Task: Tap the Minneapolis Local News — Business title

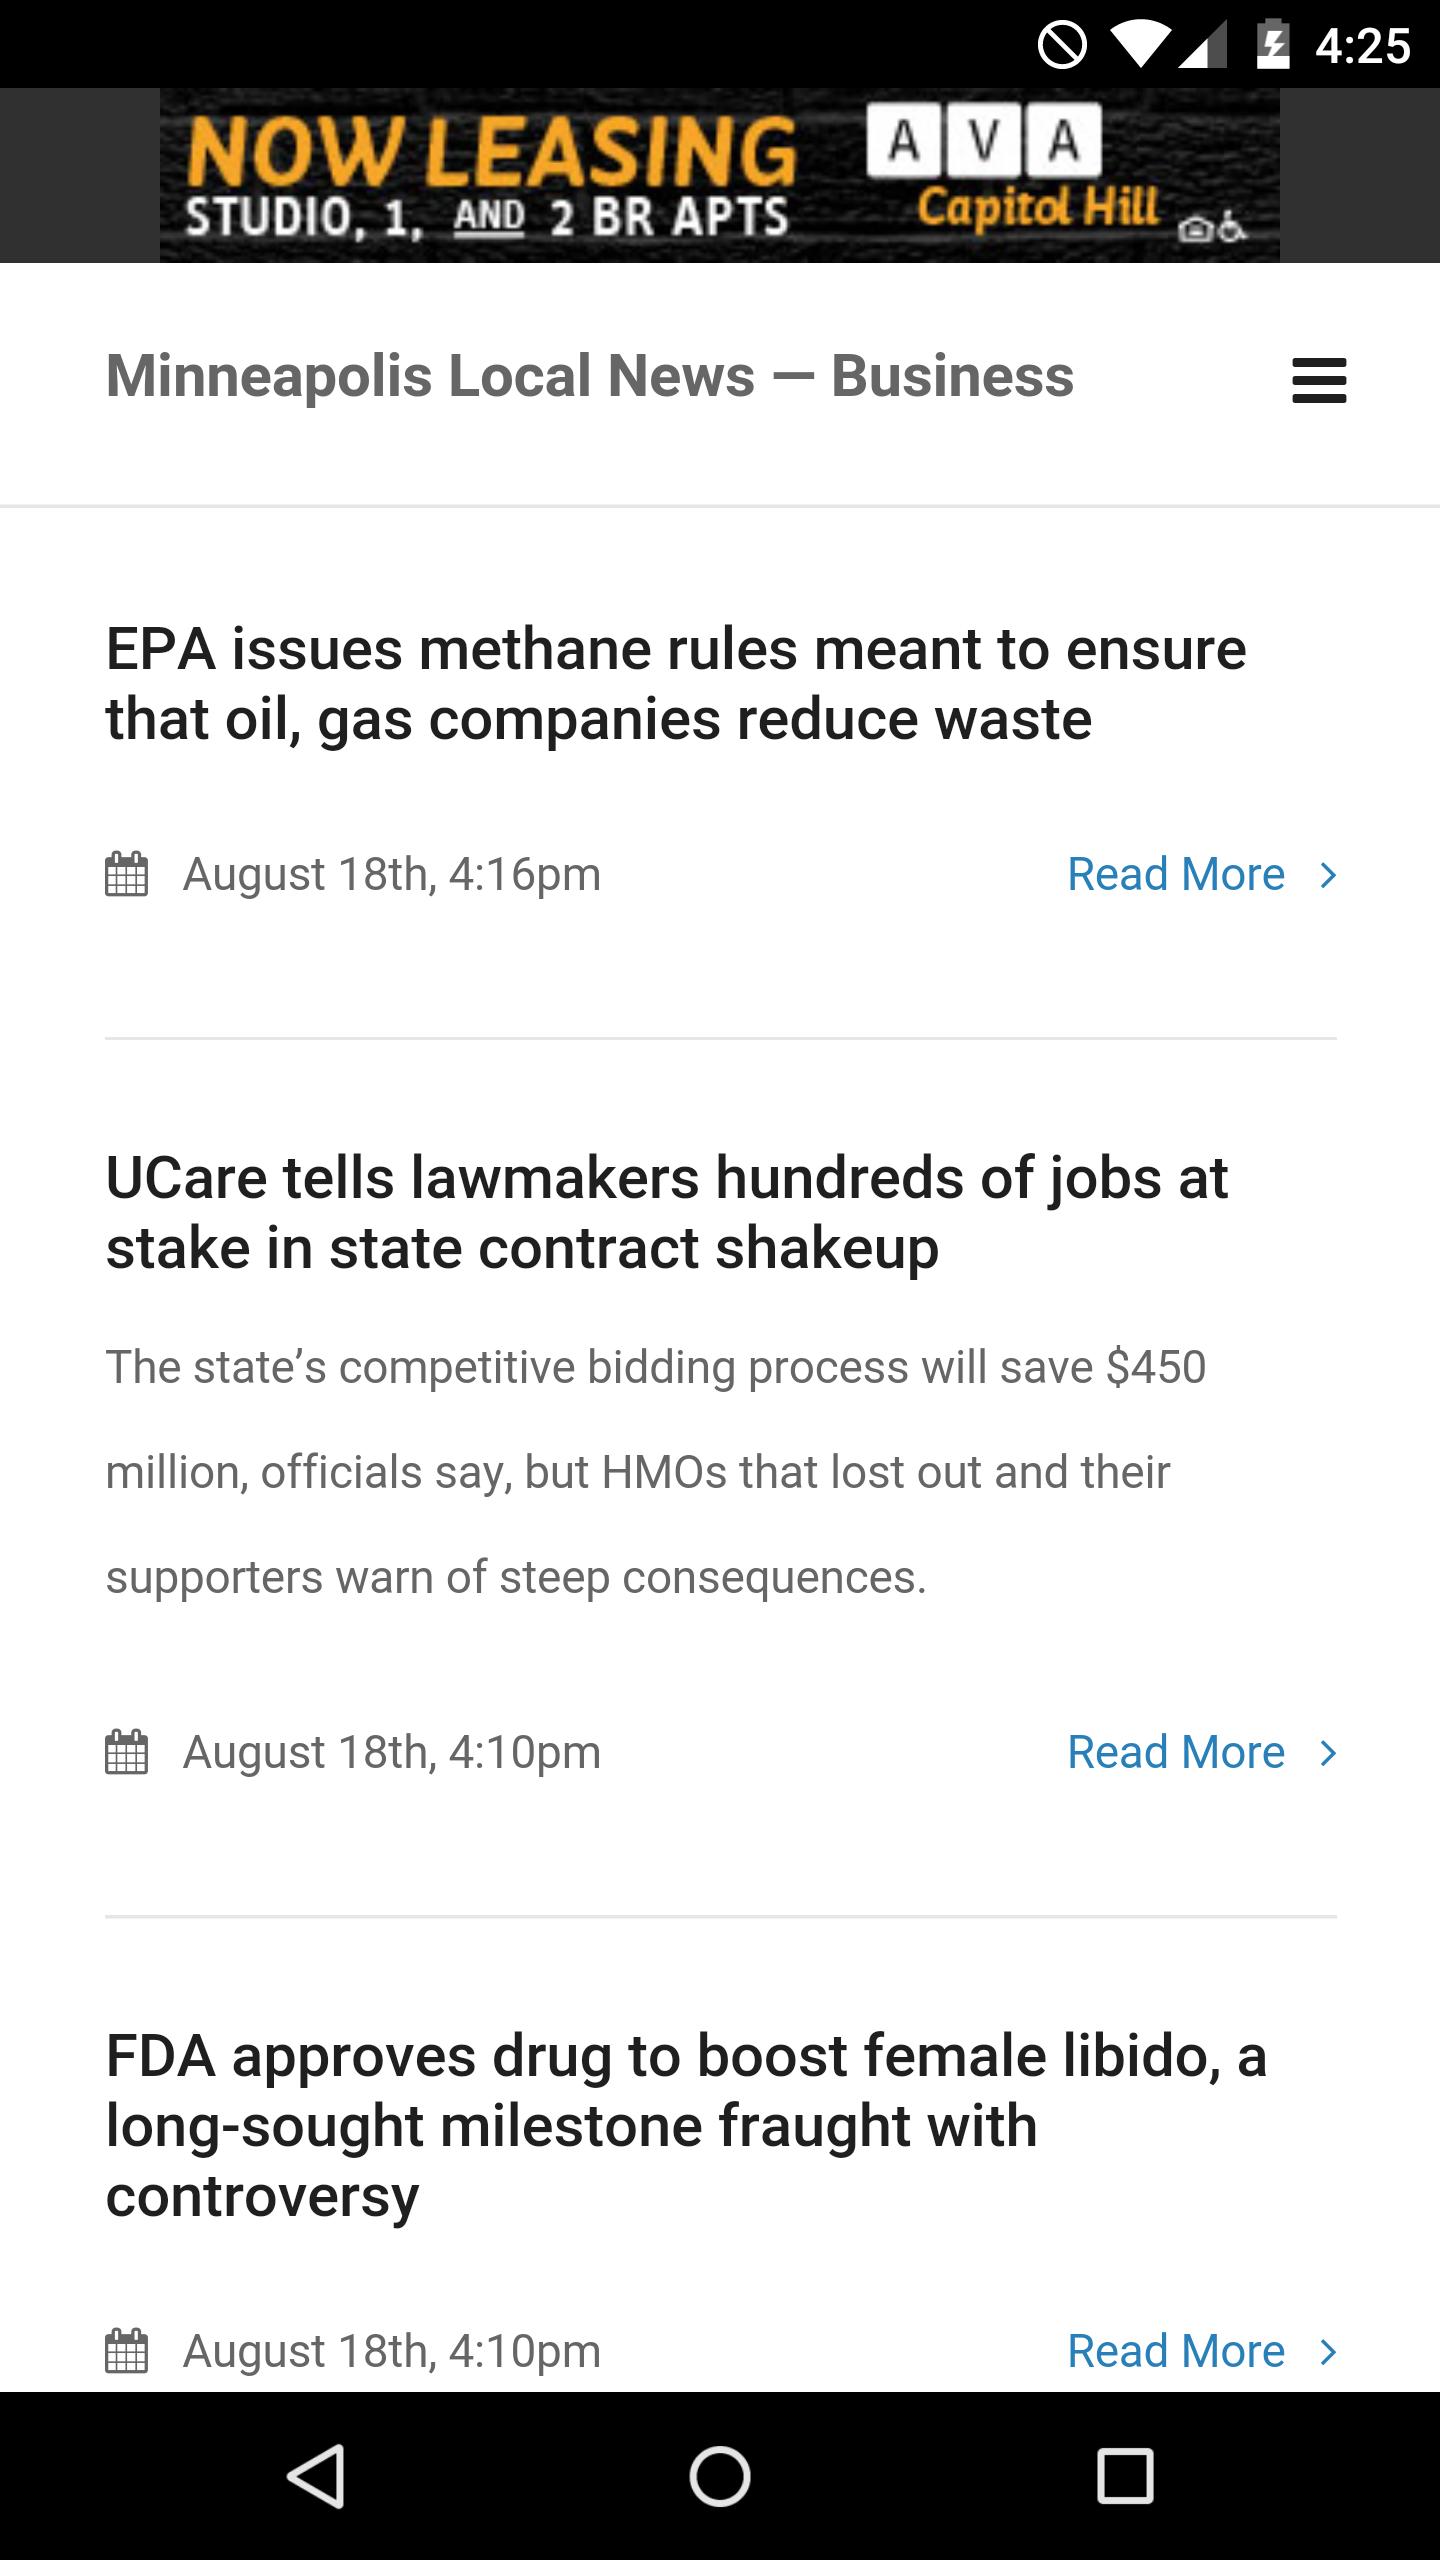Action: tap(590, 376)
